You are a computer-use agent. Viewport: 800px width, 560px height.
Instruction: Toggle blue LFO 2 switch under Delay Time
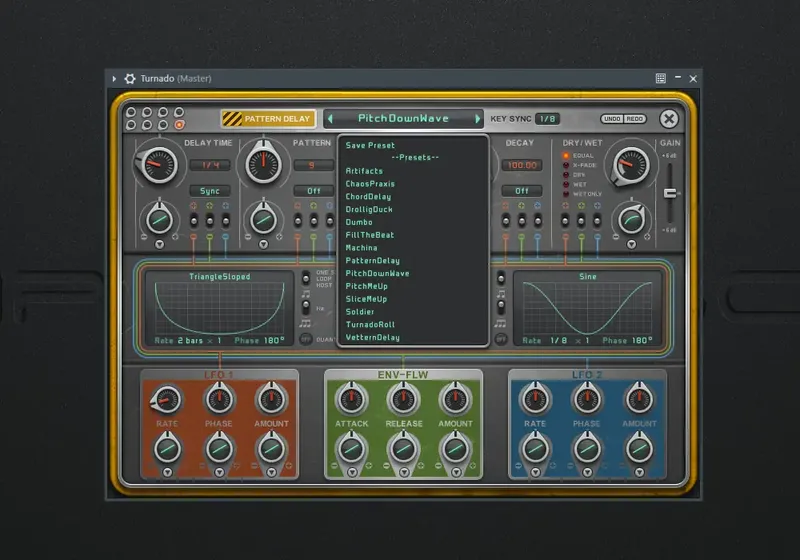[226, 221]
